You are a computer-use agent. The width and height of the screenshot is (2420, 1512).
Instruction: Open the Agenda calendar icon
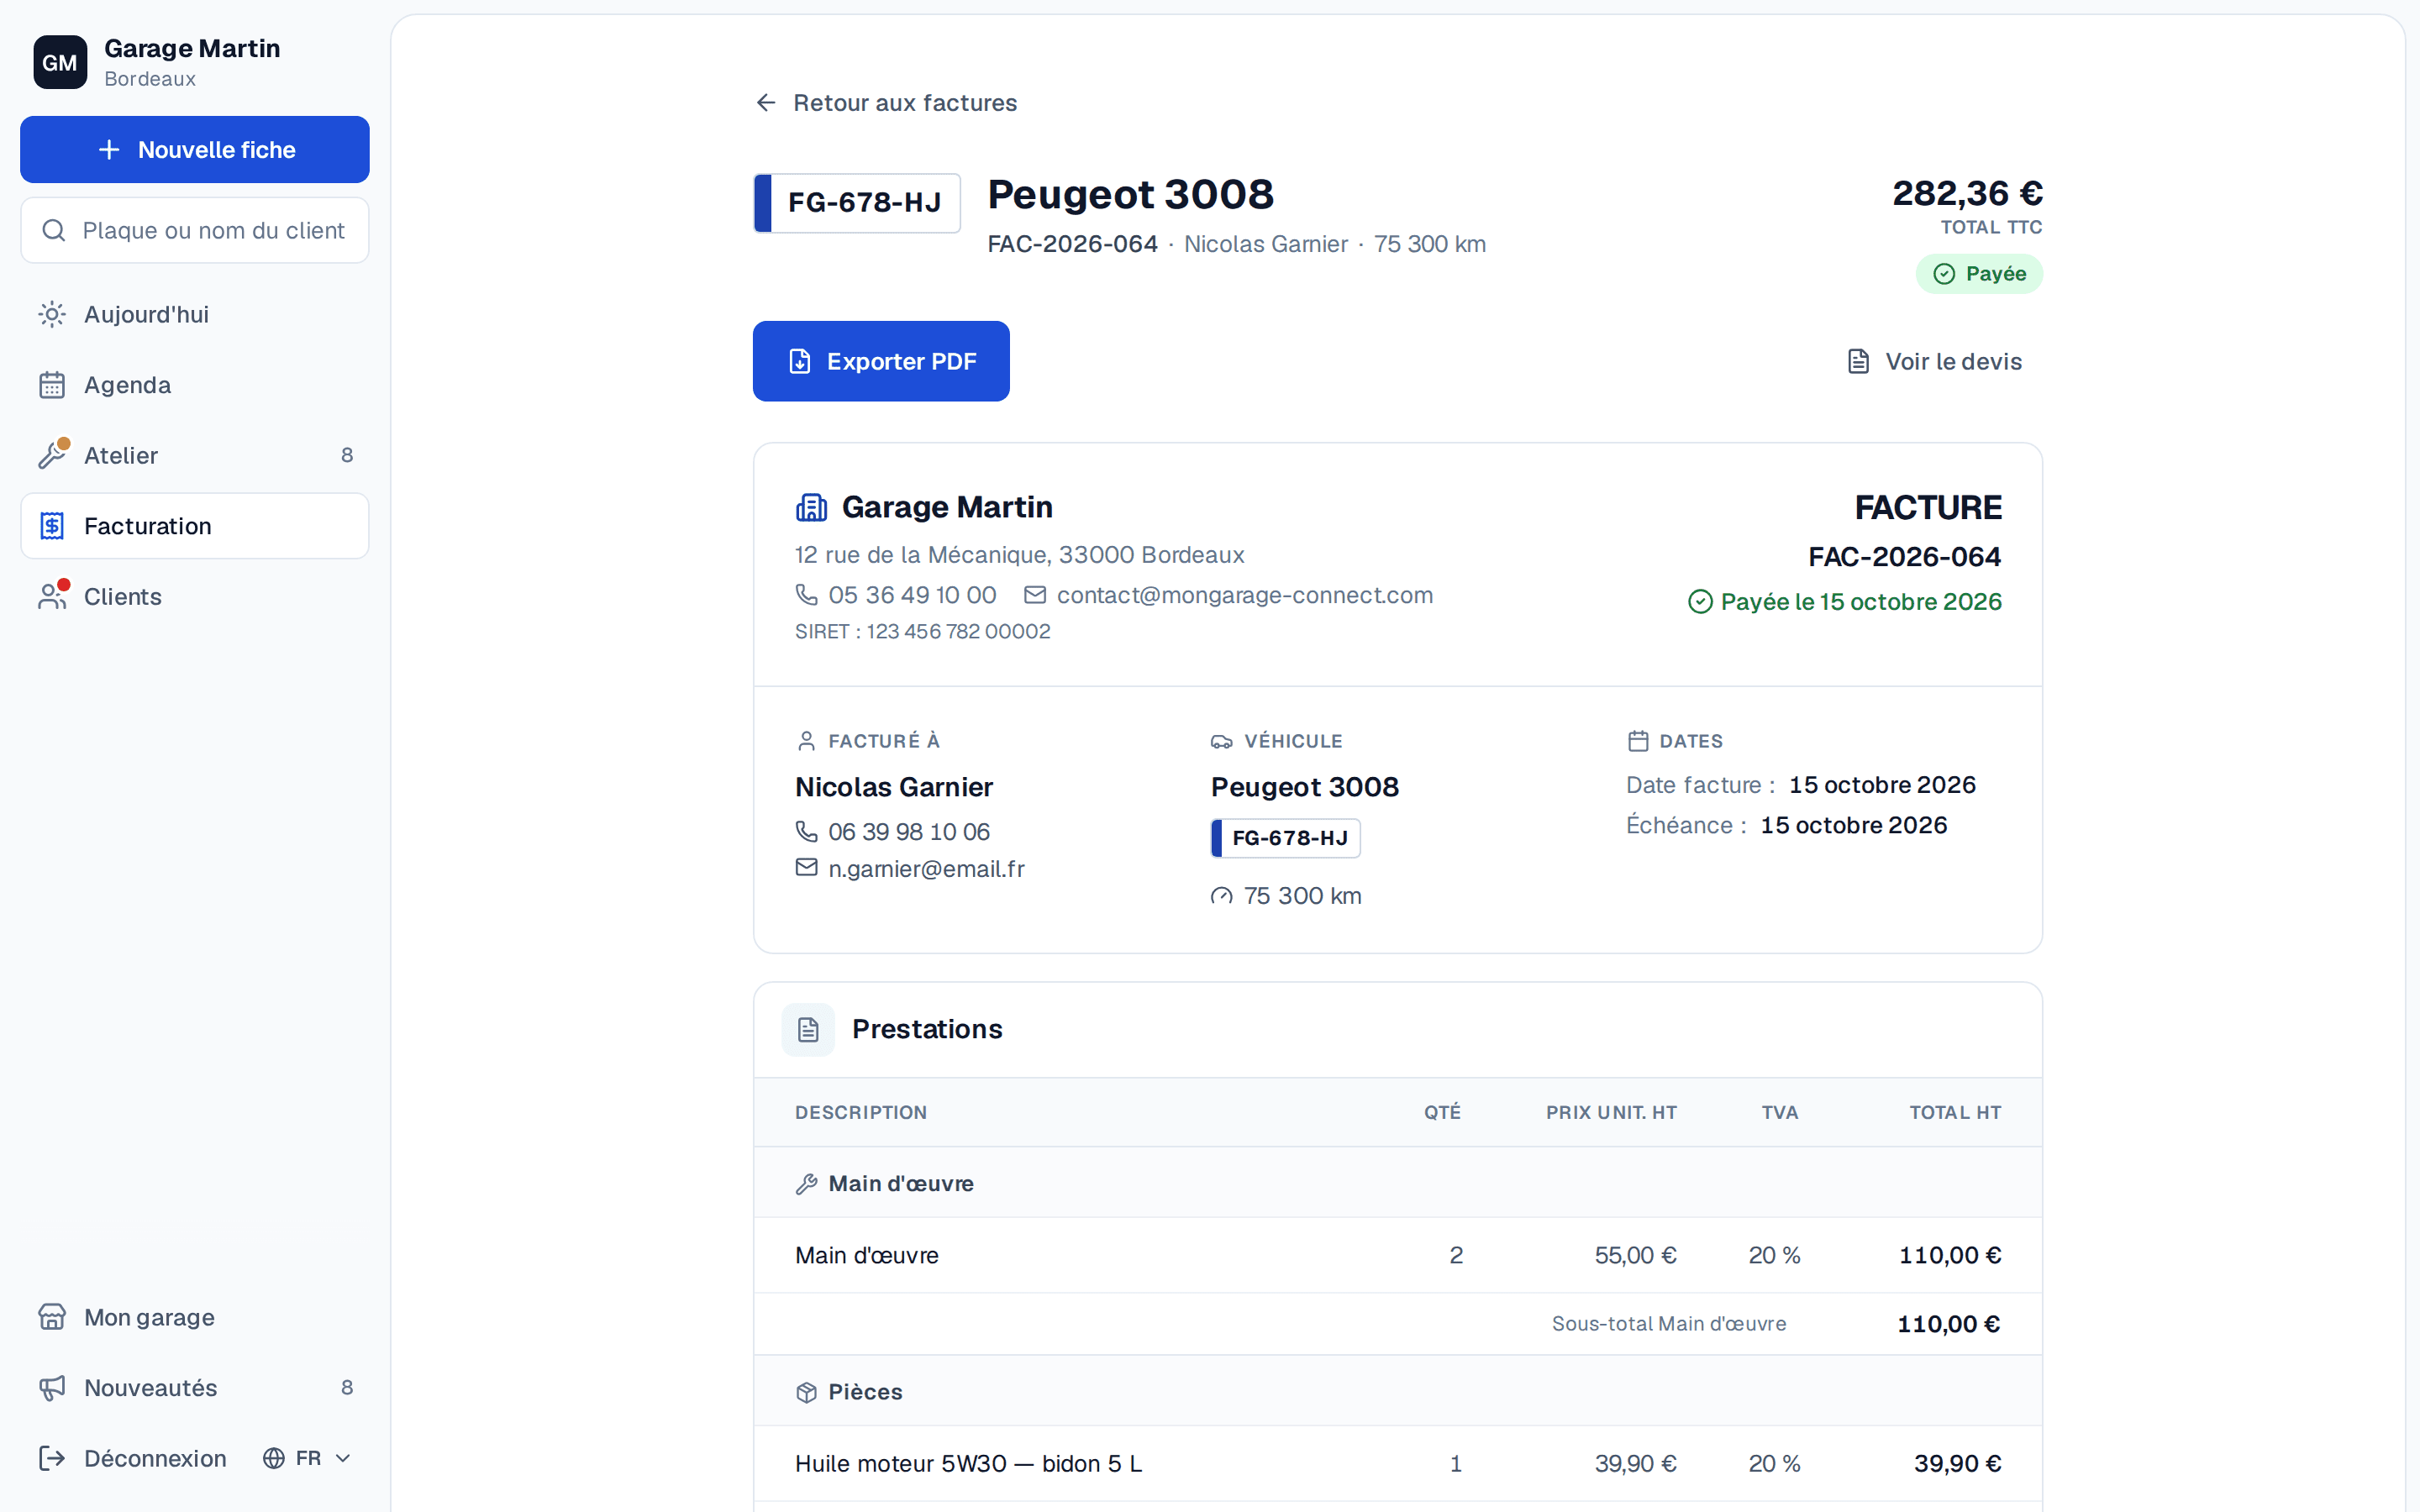pos(52,385)
